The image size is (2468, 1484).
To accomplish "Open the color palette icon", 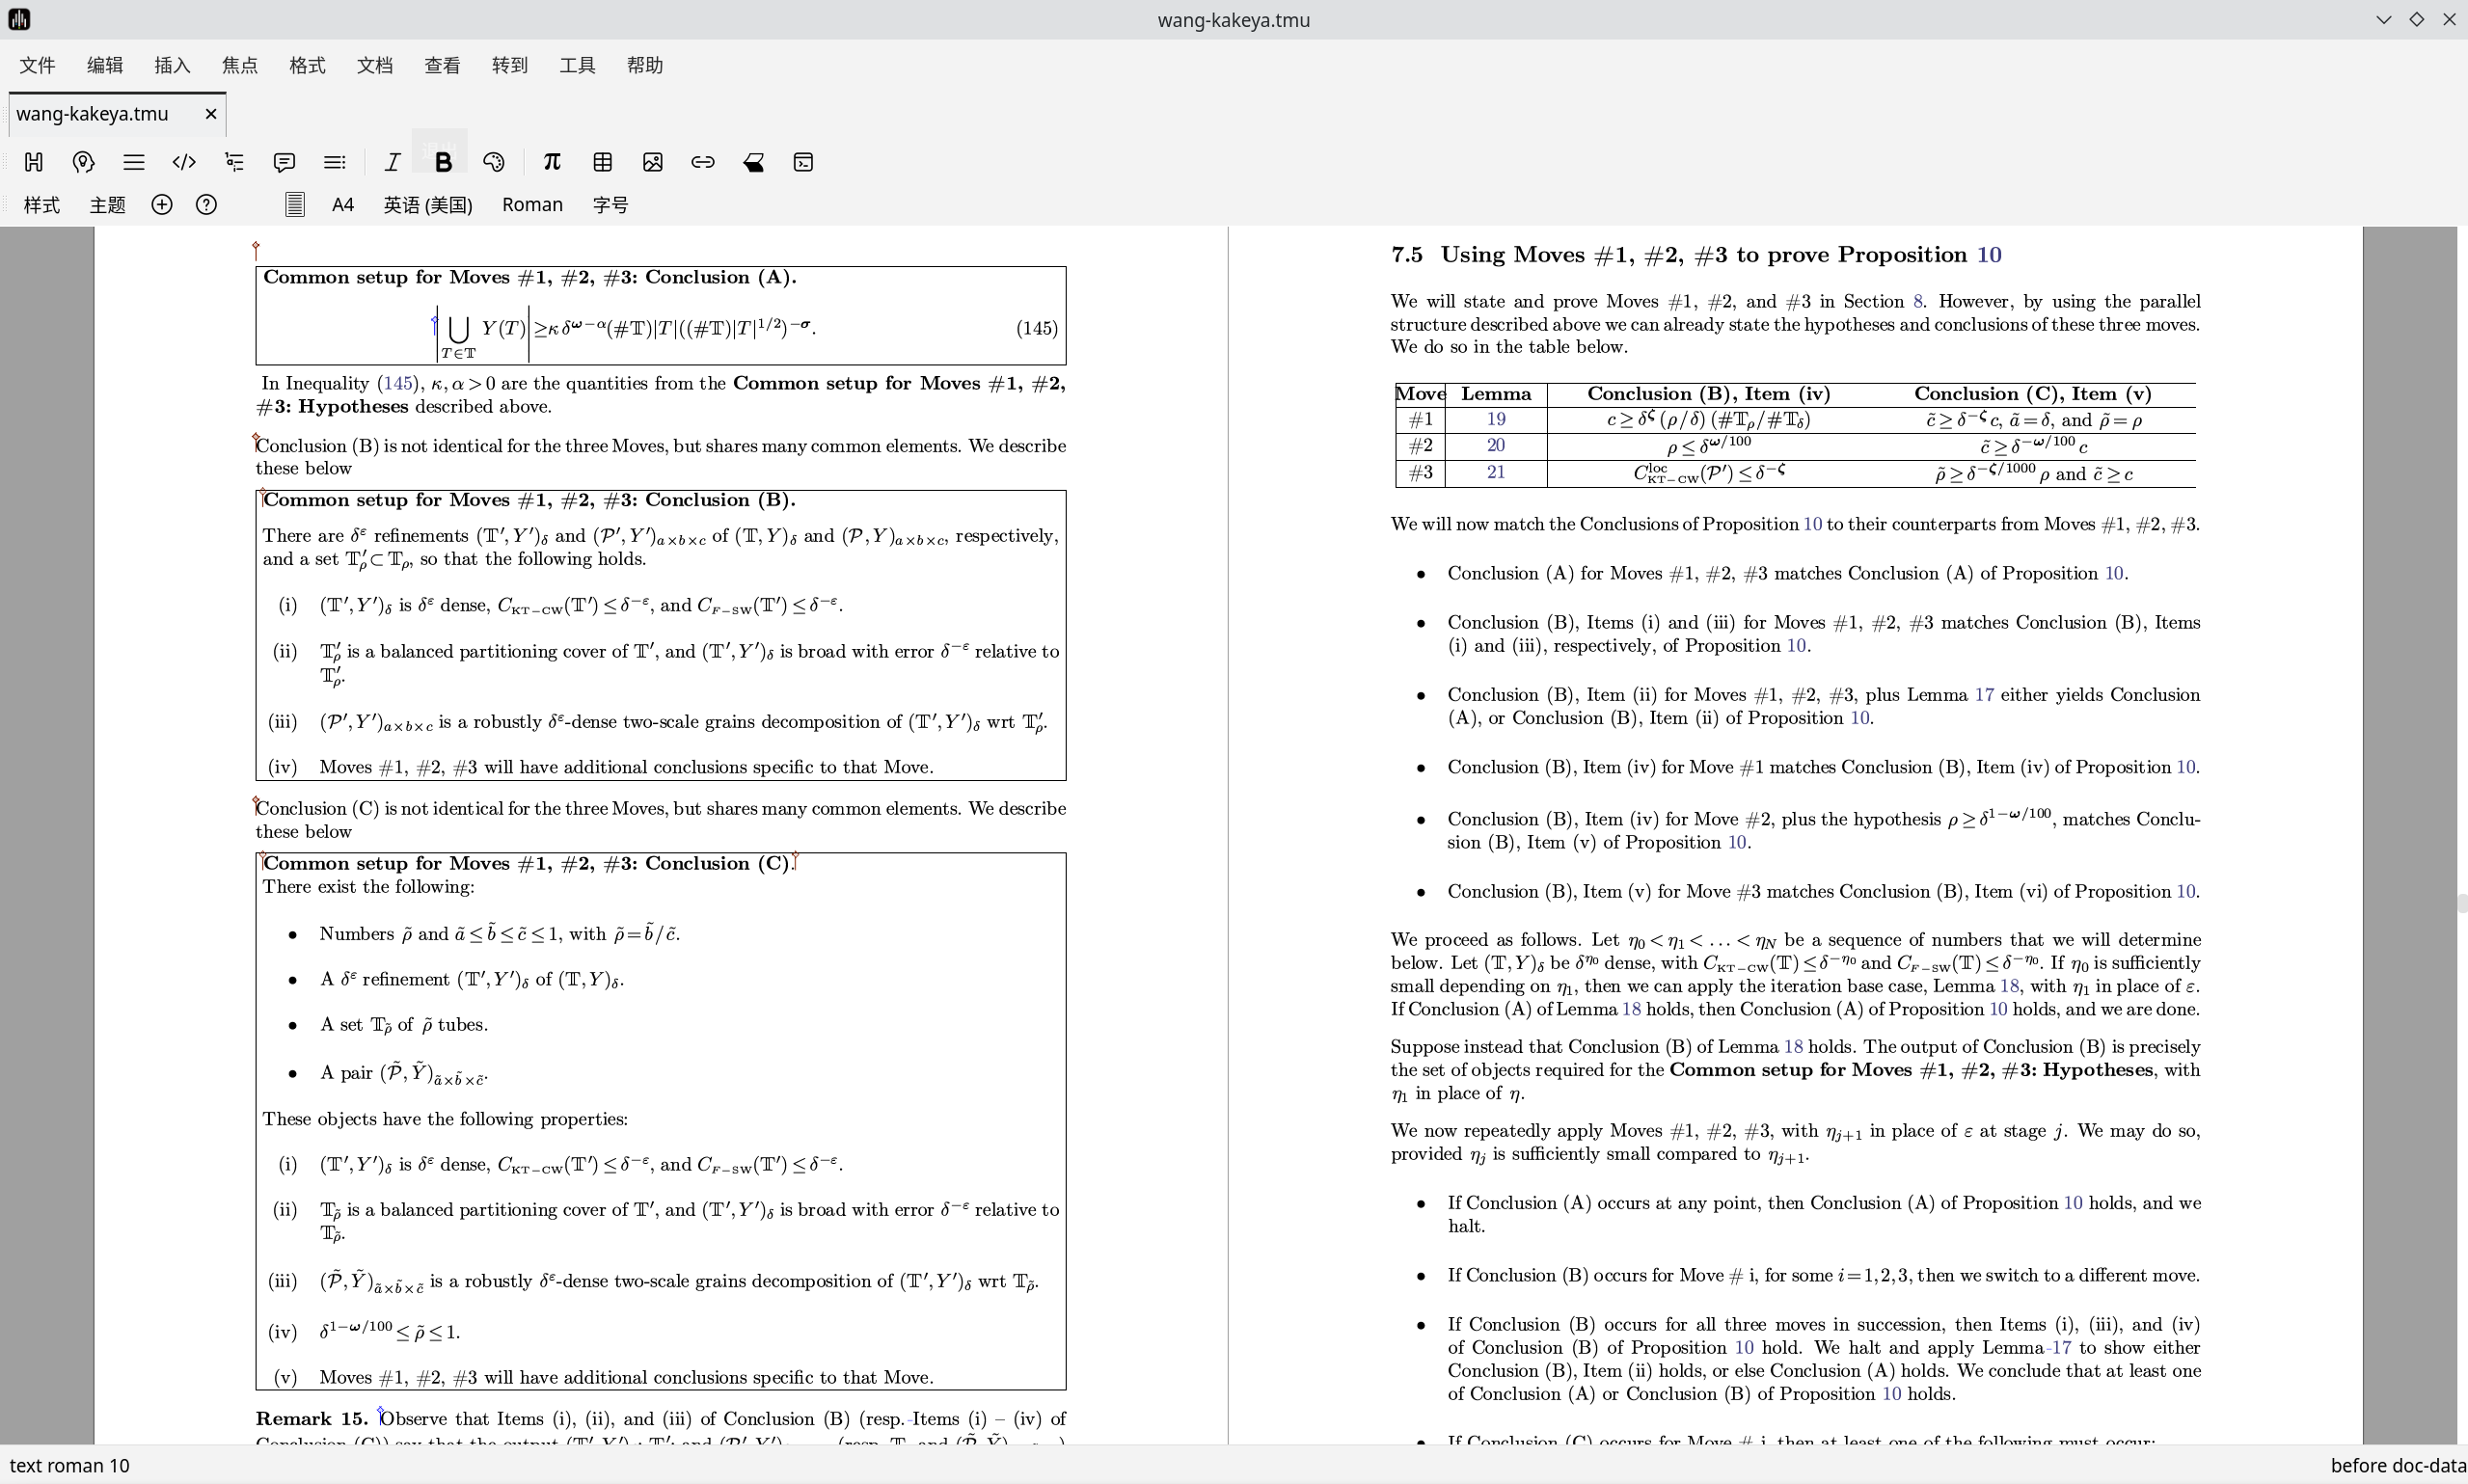I will pyautogui.click(x=494, y=162).
